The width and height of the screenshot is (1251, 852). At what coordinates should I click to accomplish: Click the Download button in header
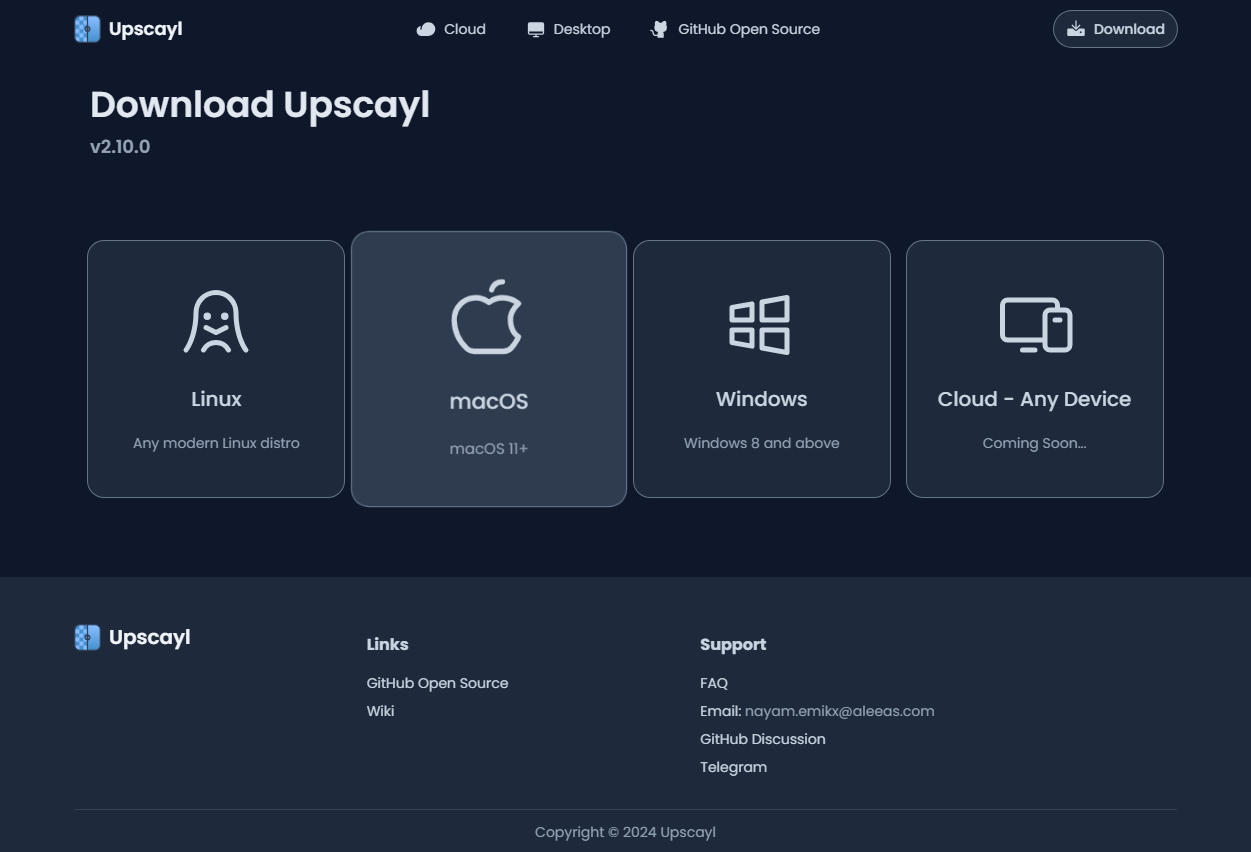1115,29
